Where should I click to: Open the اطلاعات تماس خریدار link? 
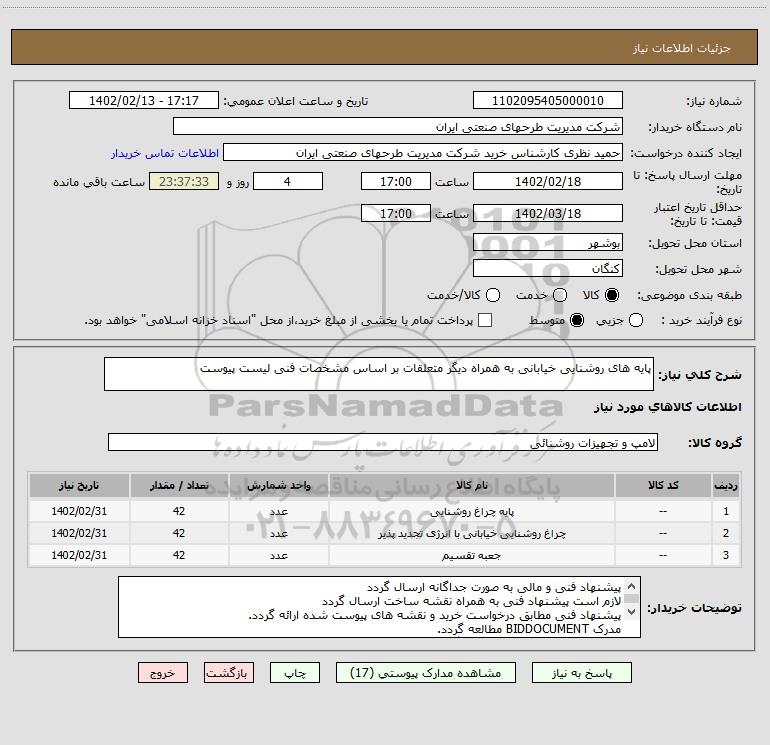pos(165,153)
